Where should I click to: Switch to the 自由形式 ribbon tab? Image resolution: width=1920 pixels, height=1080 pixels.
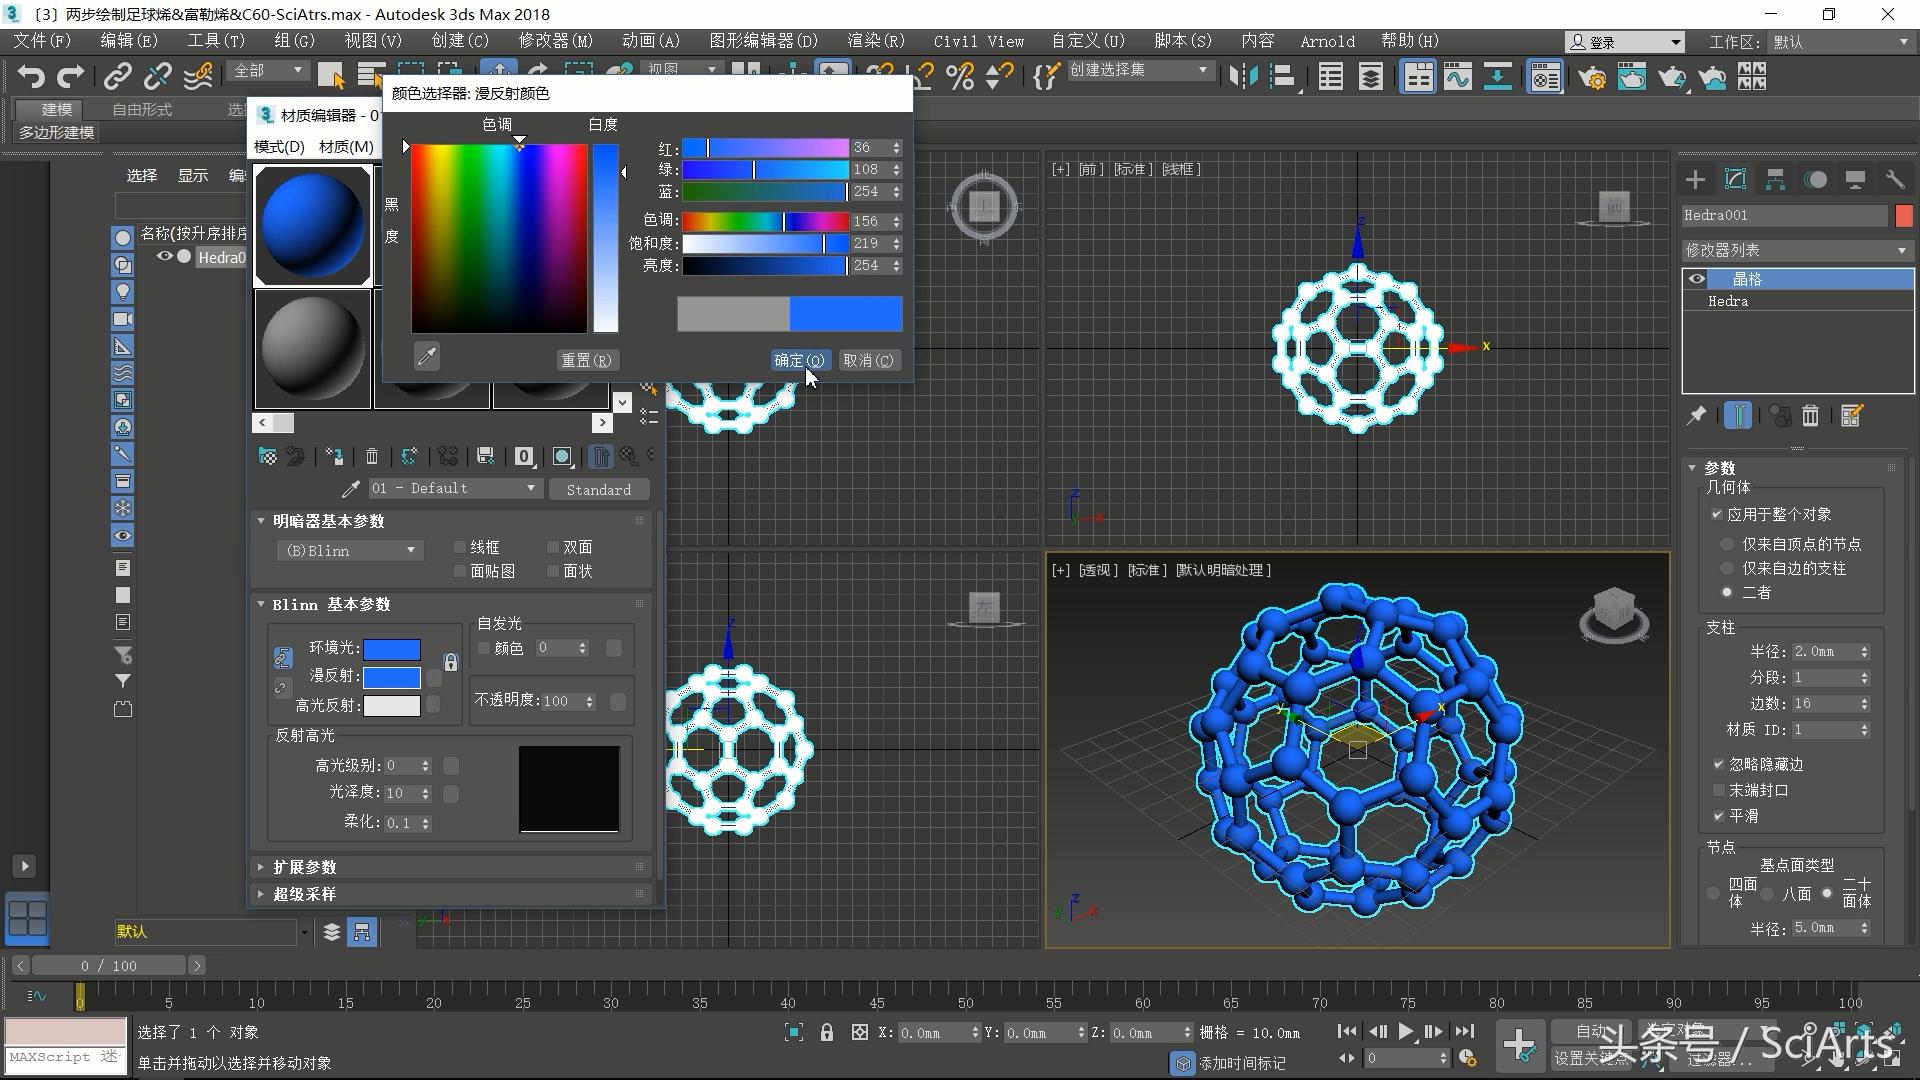pos(140,109)
